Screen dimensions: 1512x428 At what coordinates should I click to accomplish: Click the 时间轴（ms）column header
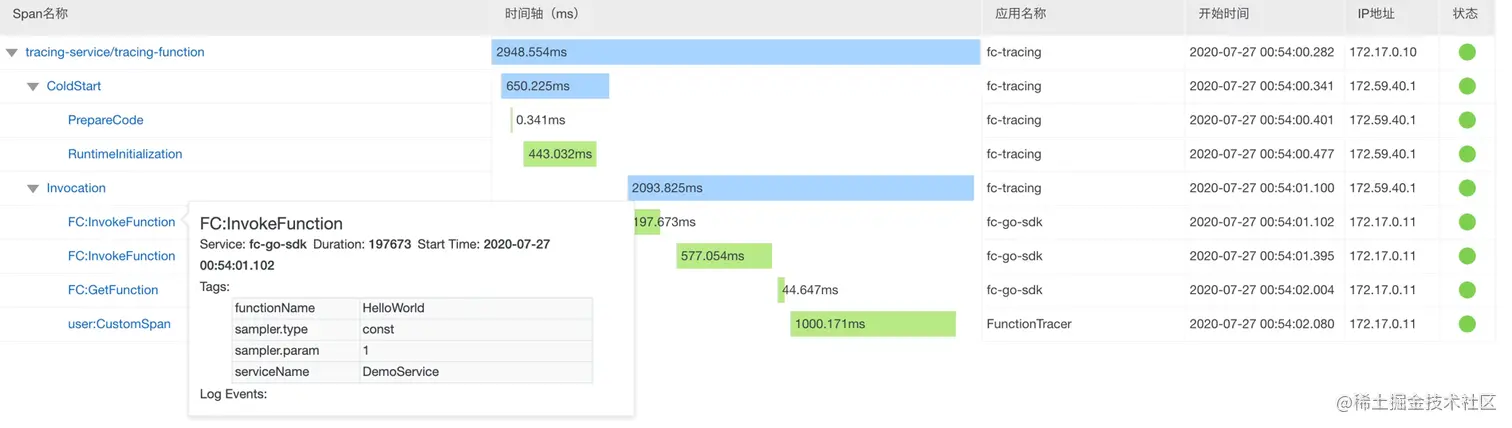(542, 14)
